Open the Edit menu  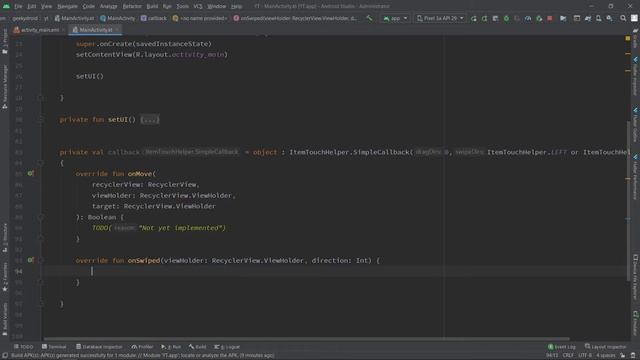(31, 6)
